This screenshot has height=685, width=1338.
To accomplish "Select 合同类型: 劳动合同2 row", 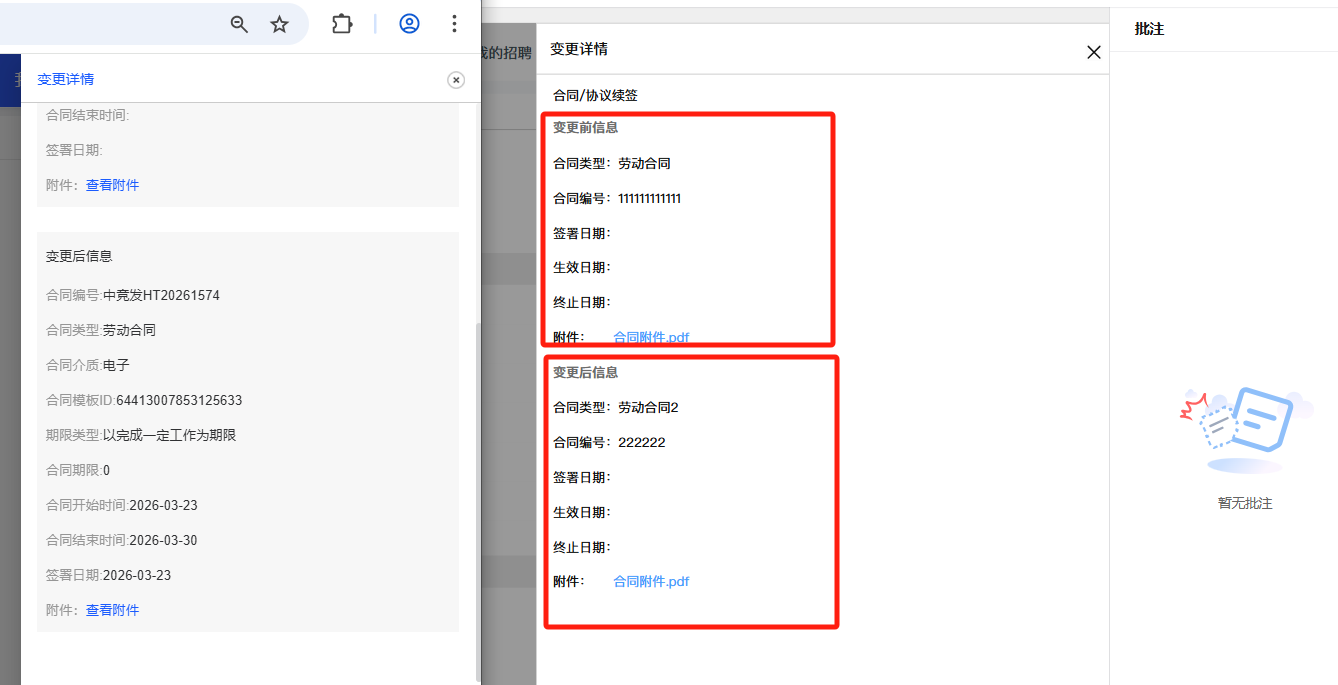I will (x=616, y=407).
